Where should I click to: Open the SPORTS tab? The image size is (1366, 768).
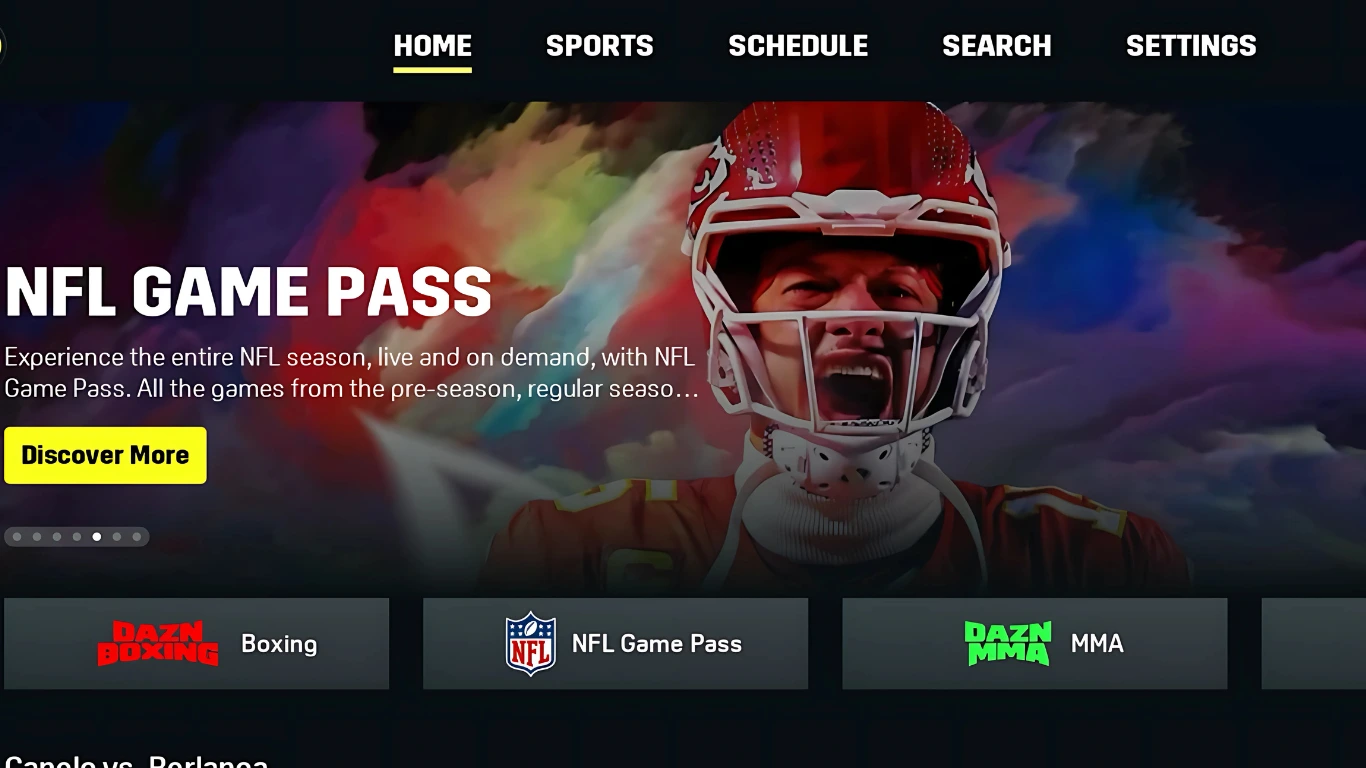pos(599,46)
